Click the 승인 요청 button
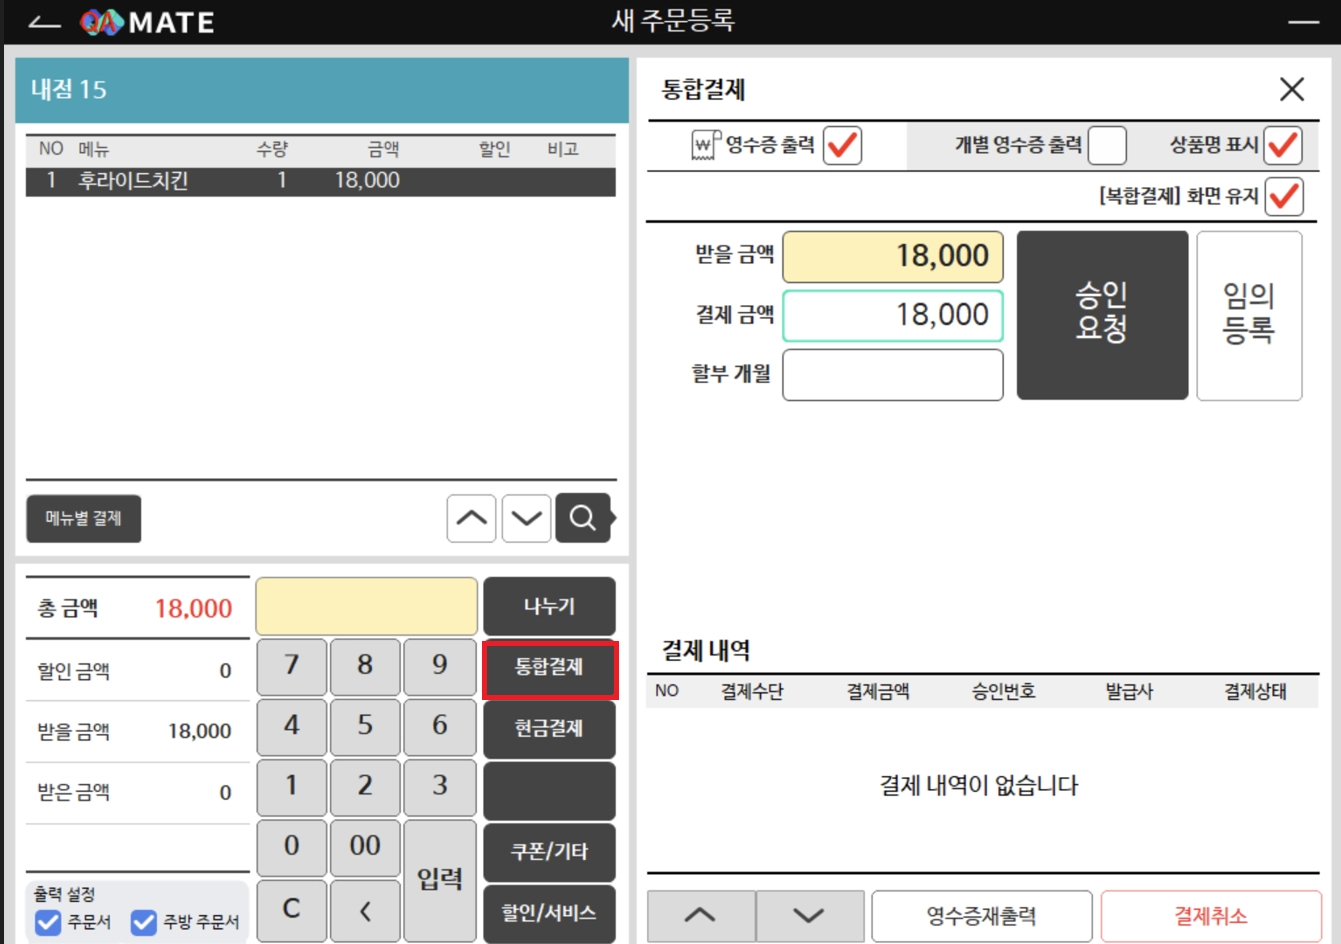This screenshot has height=944, width=1341. click(1103, 315)
